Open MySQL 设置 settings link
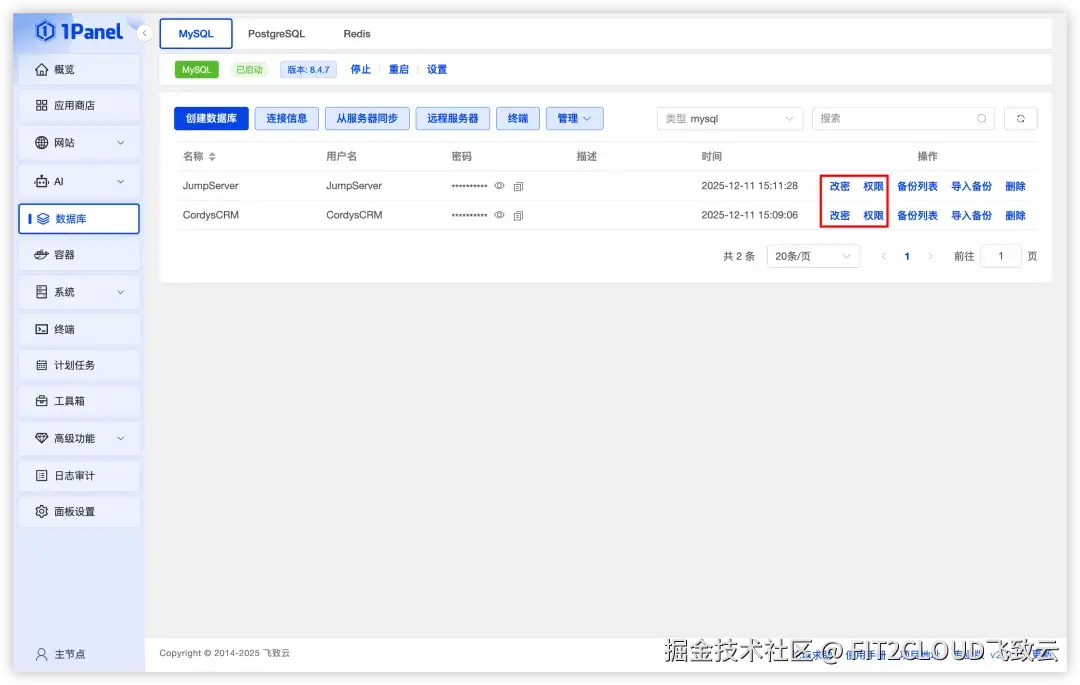Viewport: 1080px width, 685px height. click(437, 70)
